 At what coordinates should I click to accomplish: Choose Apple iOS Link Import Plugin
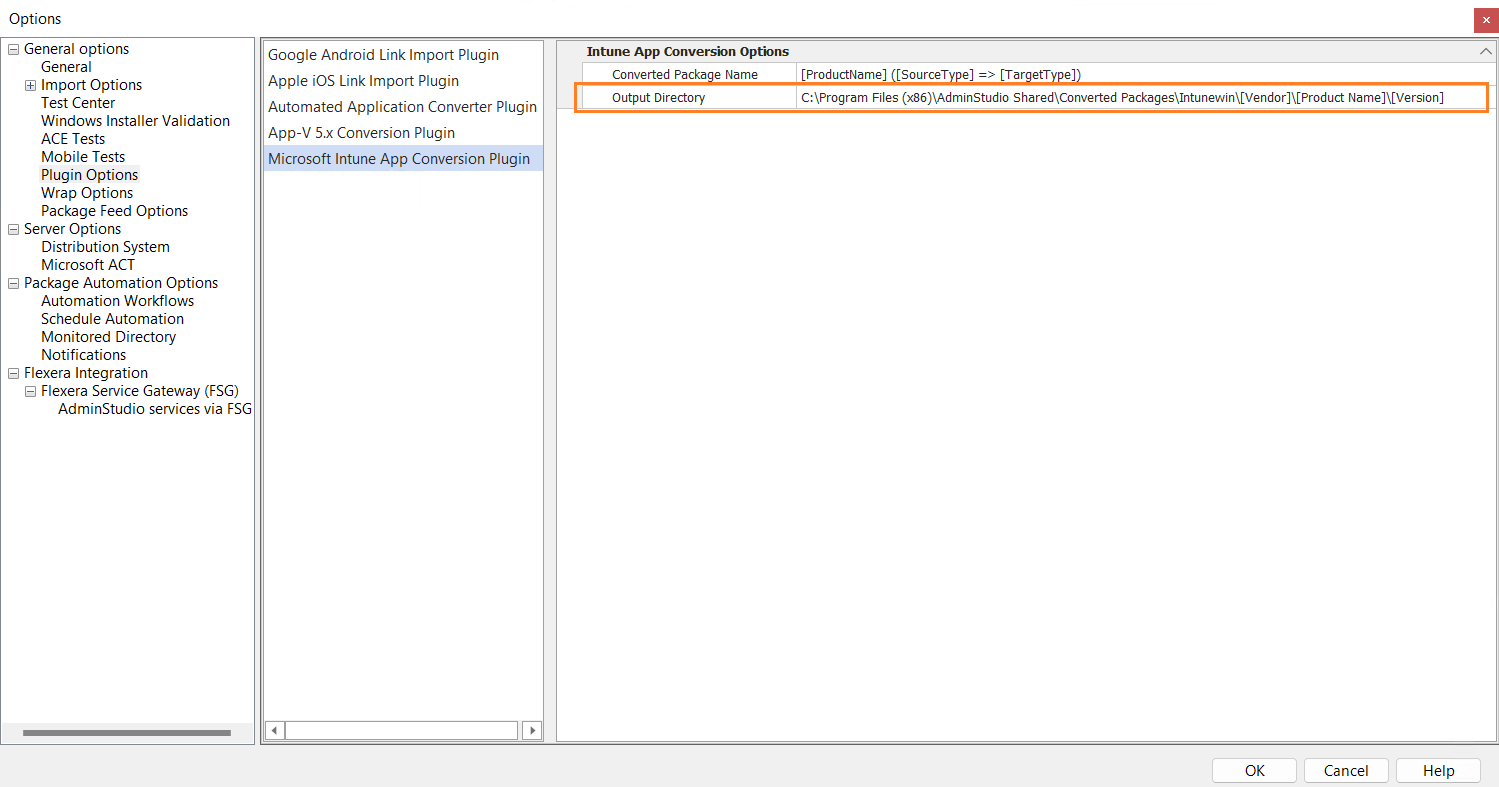coord(363,81)
